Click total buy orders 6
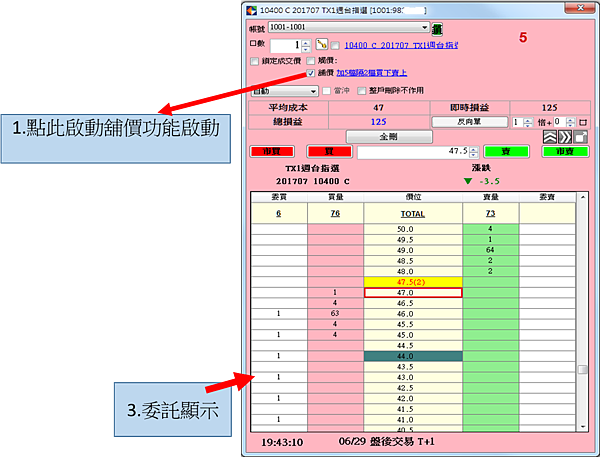The height and width of the screenshot is (457, 600). click(x=279, y=213)
